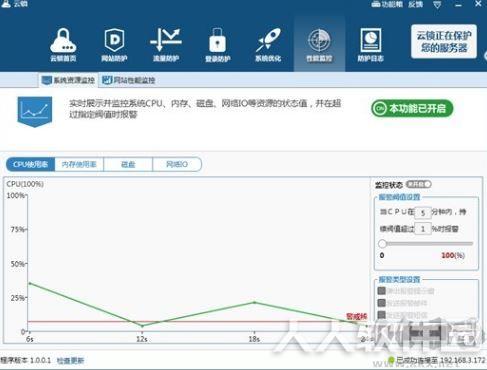
Task: Select the CPU使用率 chart tab
Action: [30, 164]
